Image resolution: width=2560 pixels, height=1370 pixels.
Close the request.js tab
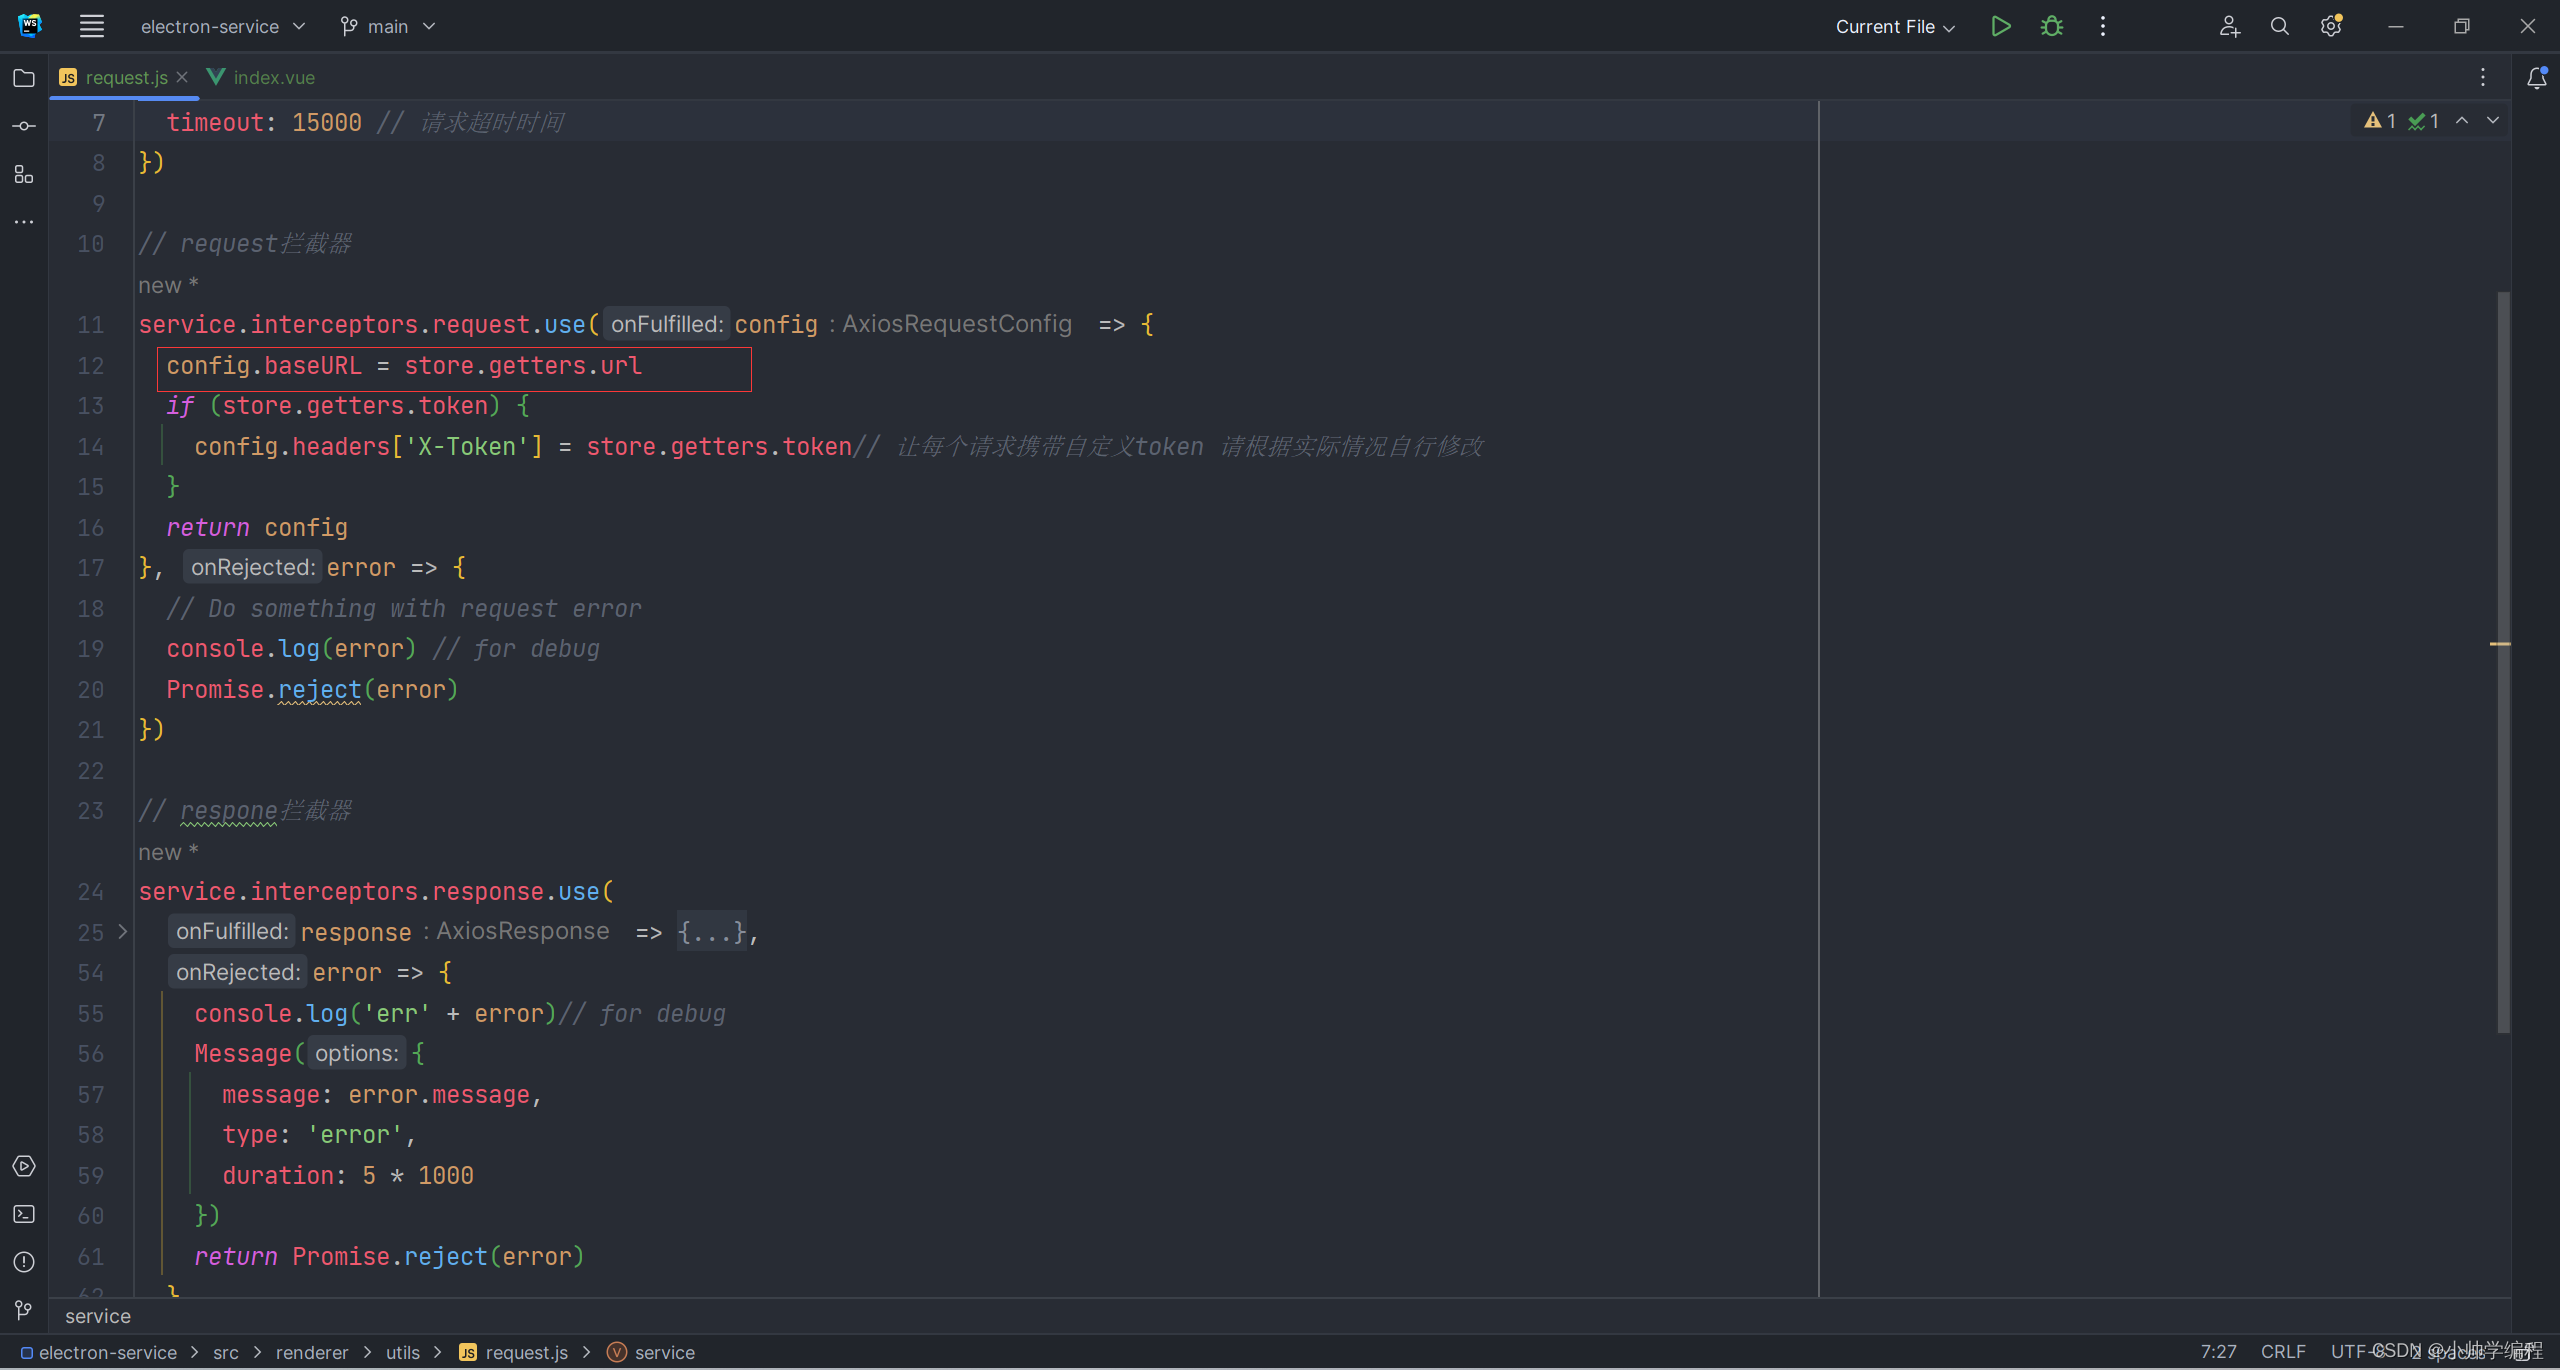click(x=182, y=77)
